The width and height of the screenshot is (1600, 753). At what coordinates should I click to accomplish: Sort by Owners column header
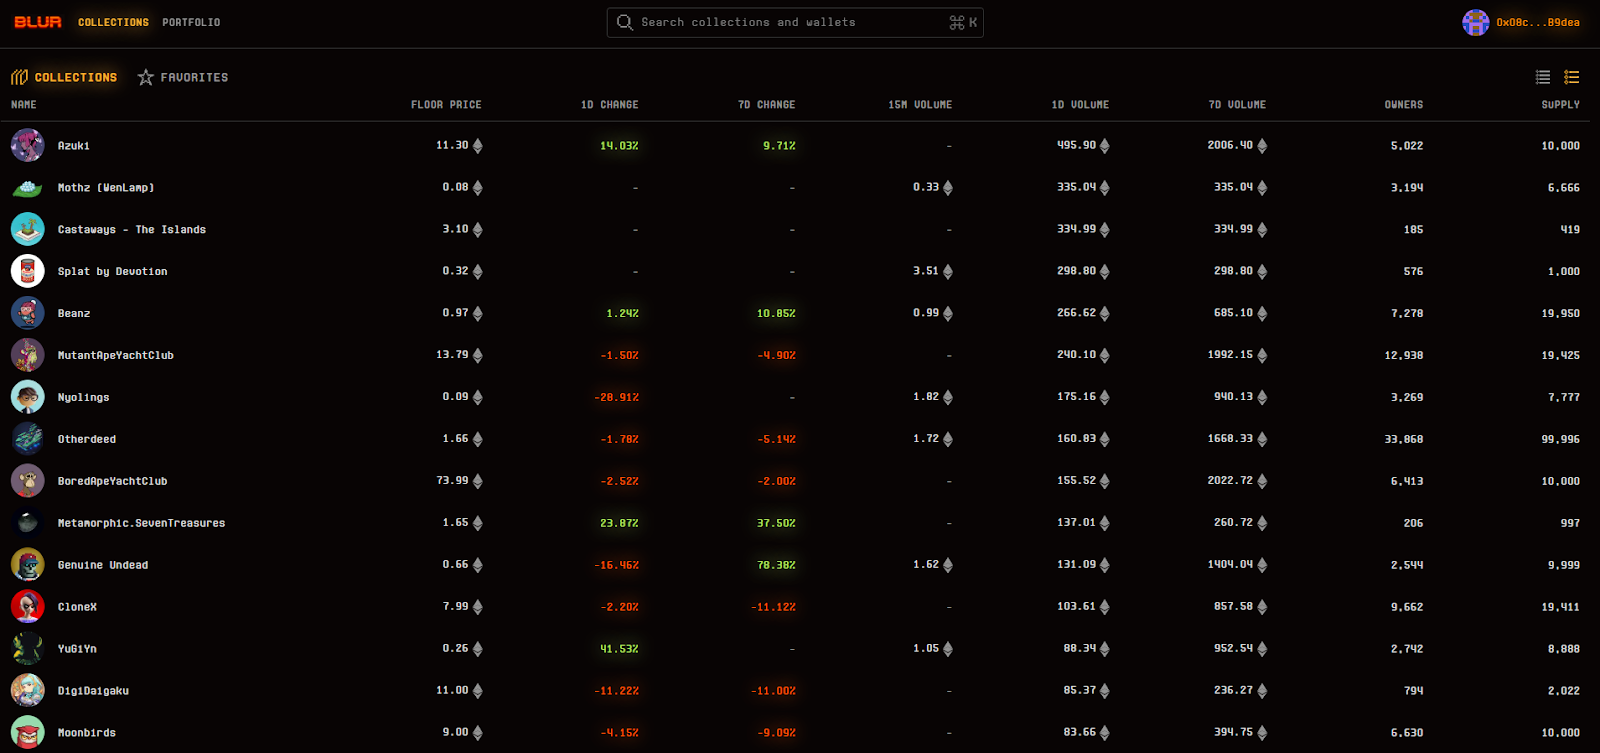coord(1403,105)
